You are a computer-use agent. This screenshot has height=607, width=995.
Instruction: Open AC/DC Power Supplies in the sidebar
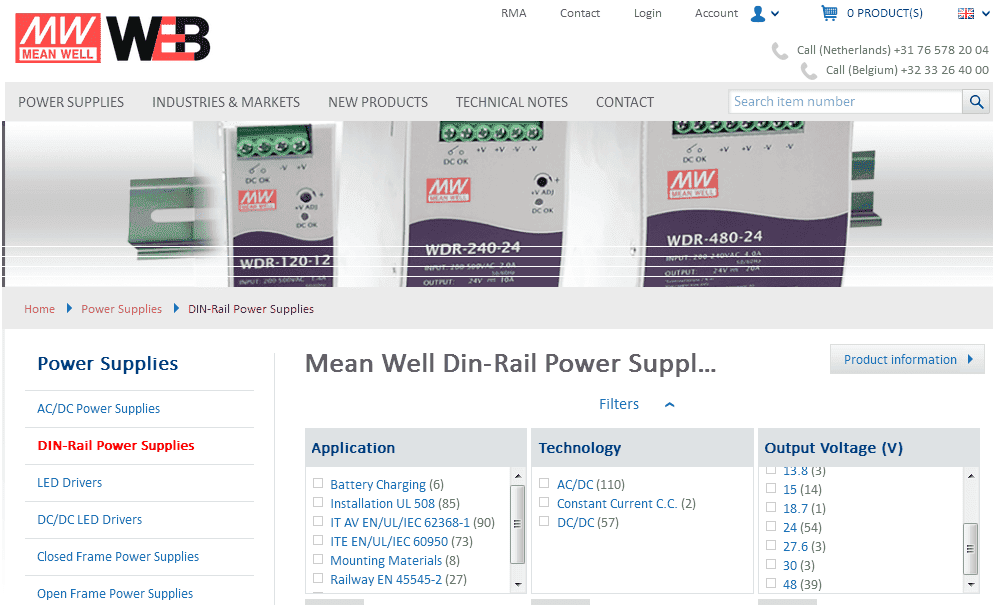tap(98, 408)
